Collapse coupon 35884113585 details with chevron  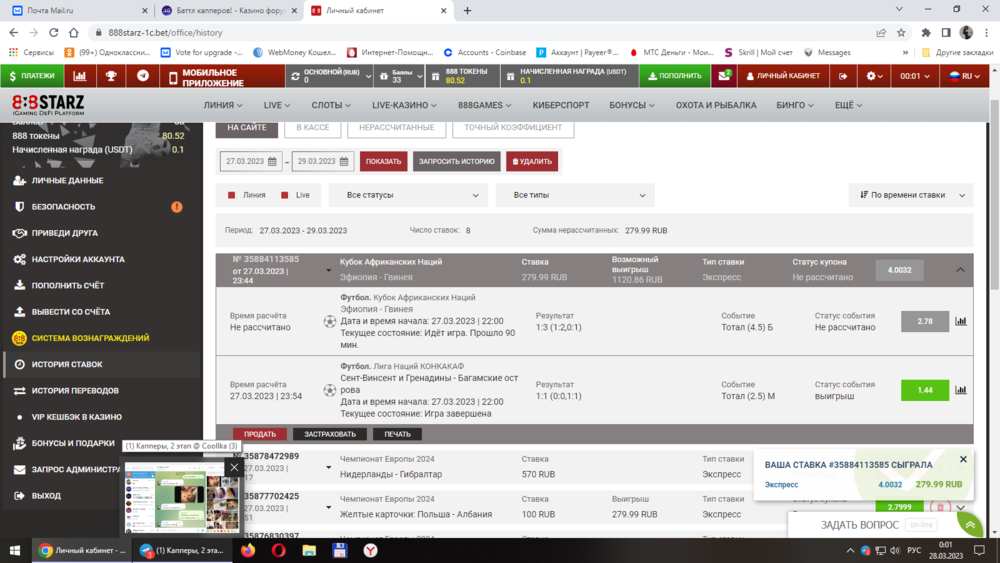[960, 270]
